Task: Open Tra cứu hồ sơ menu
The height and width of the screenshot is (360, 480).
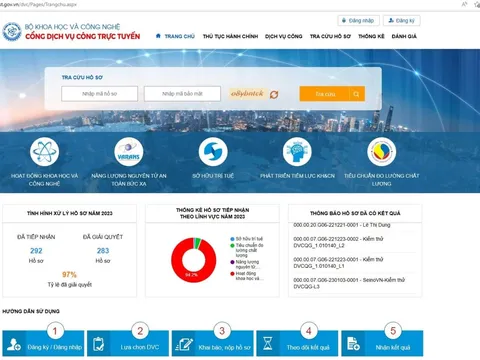Action: (x=330, y=36)
